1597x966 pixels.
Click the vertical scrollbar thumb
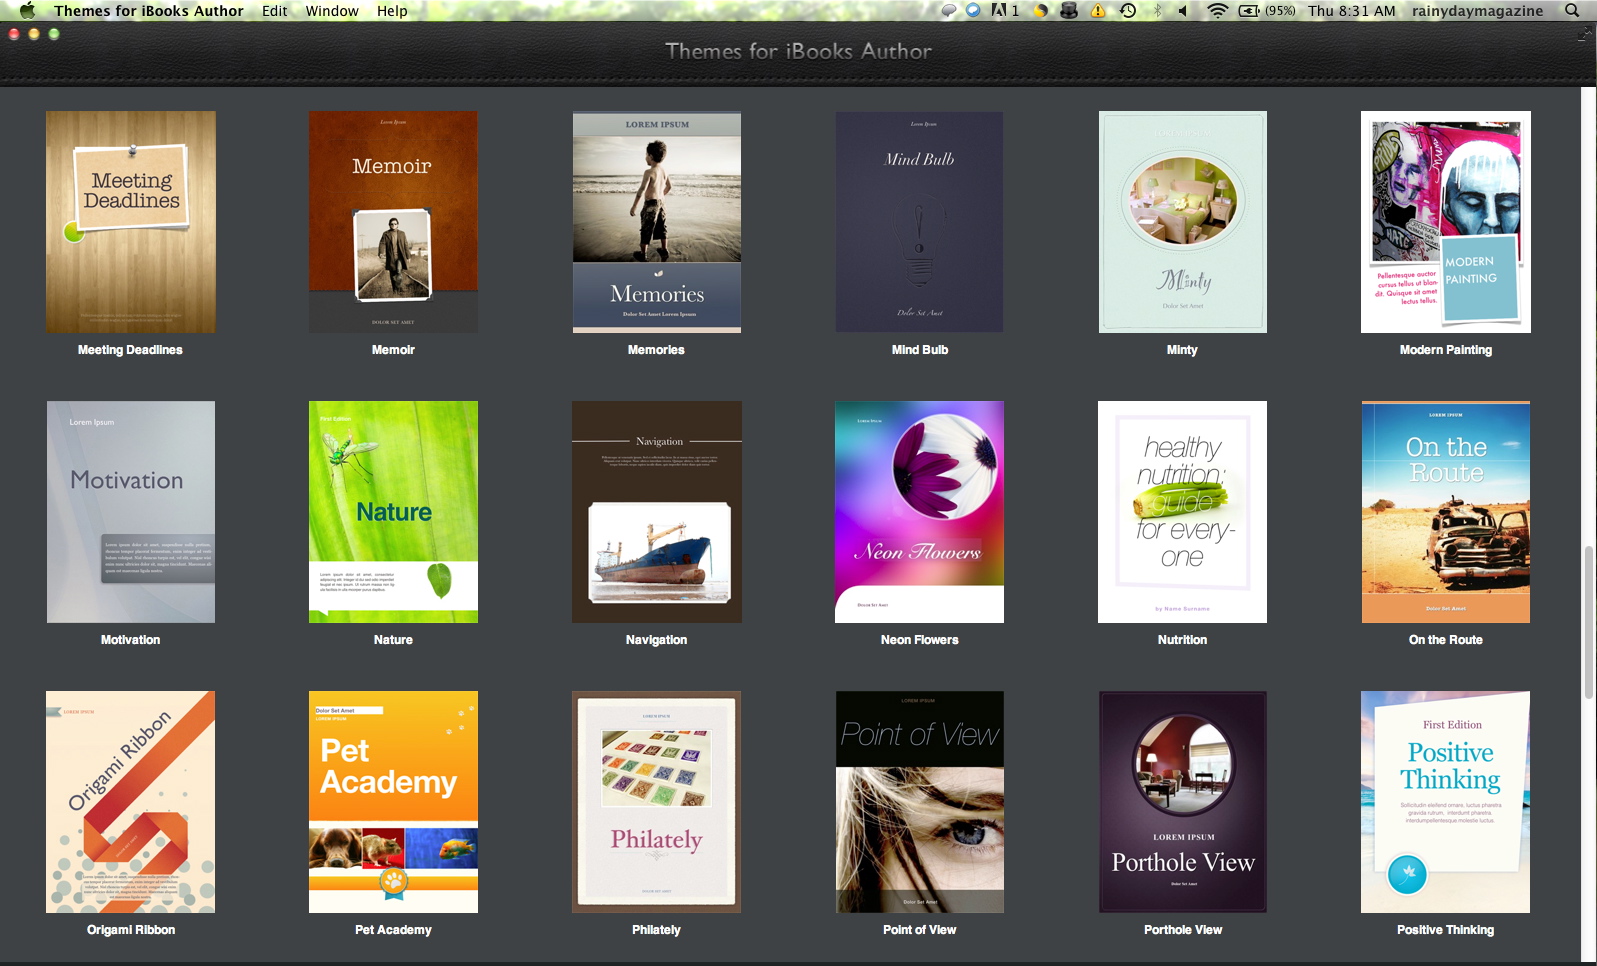pos(1589,622)
